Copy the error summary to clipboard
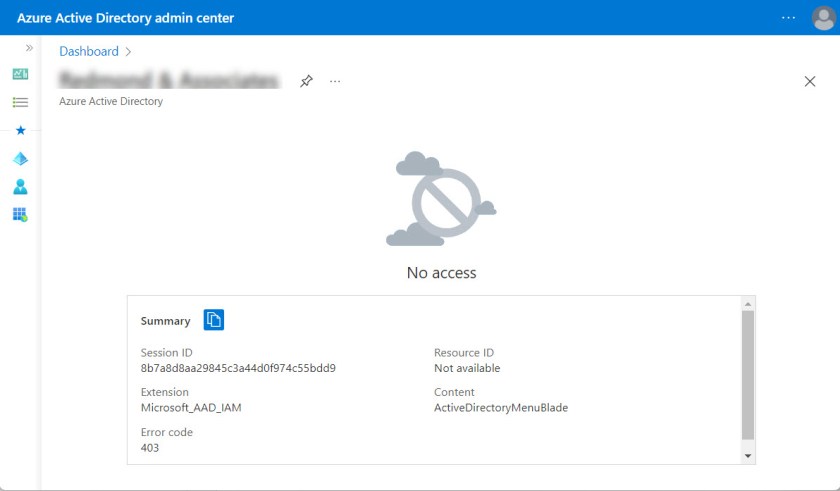 [x=214, y=320]
